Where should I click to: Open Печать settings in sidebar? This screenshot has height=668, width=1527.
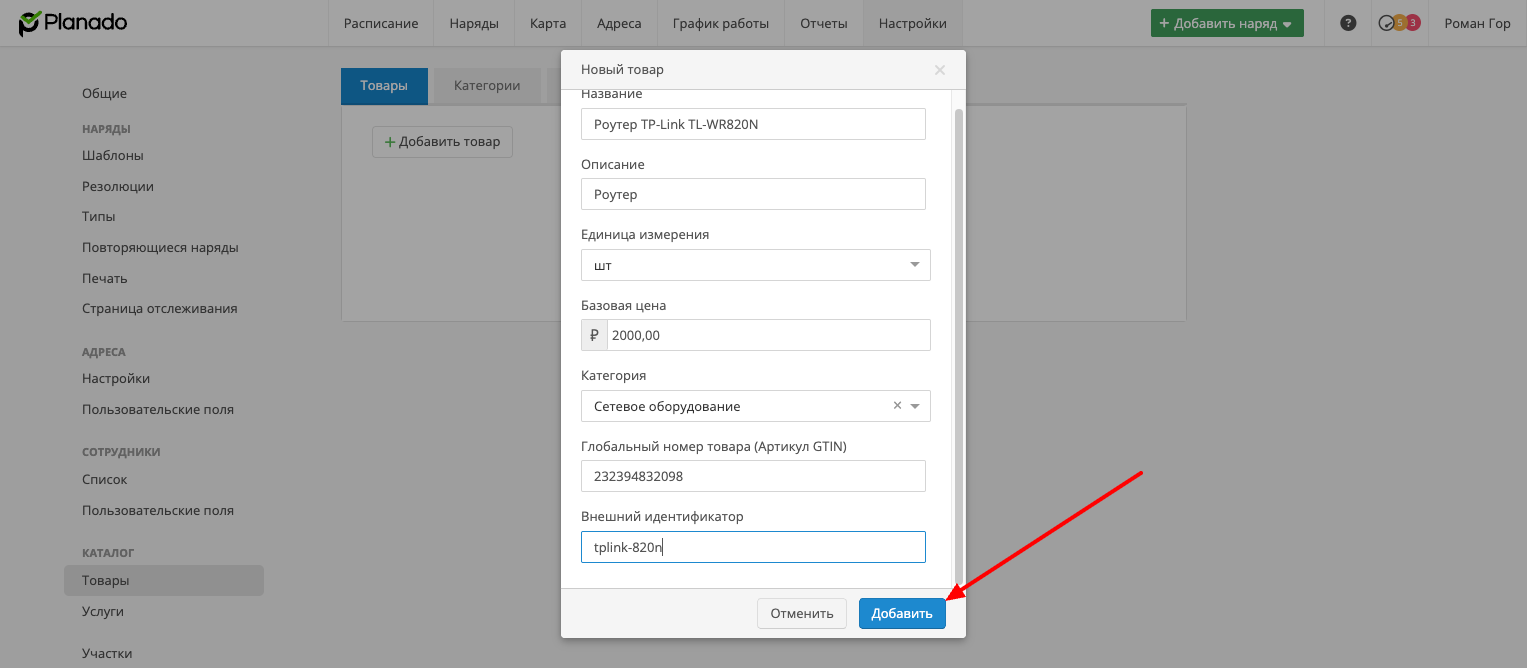(105, 279)
